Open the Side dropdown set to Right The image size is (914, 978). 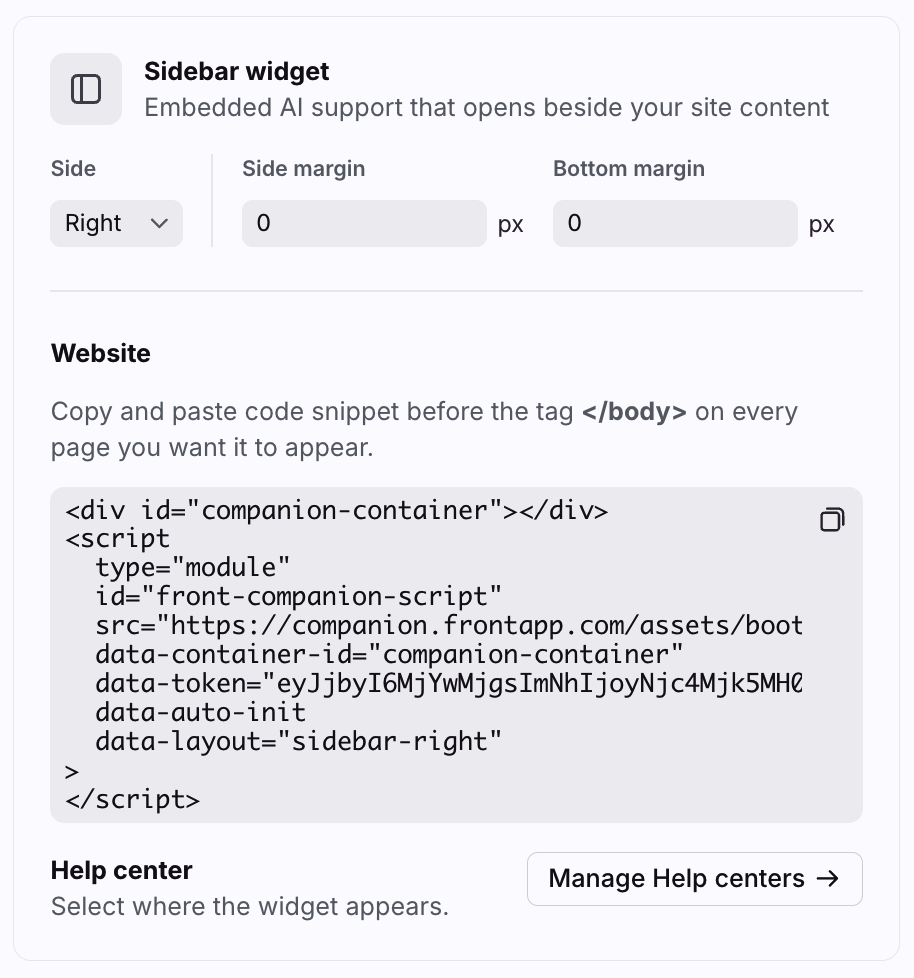tap(116, 223)
